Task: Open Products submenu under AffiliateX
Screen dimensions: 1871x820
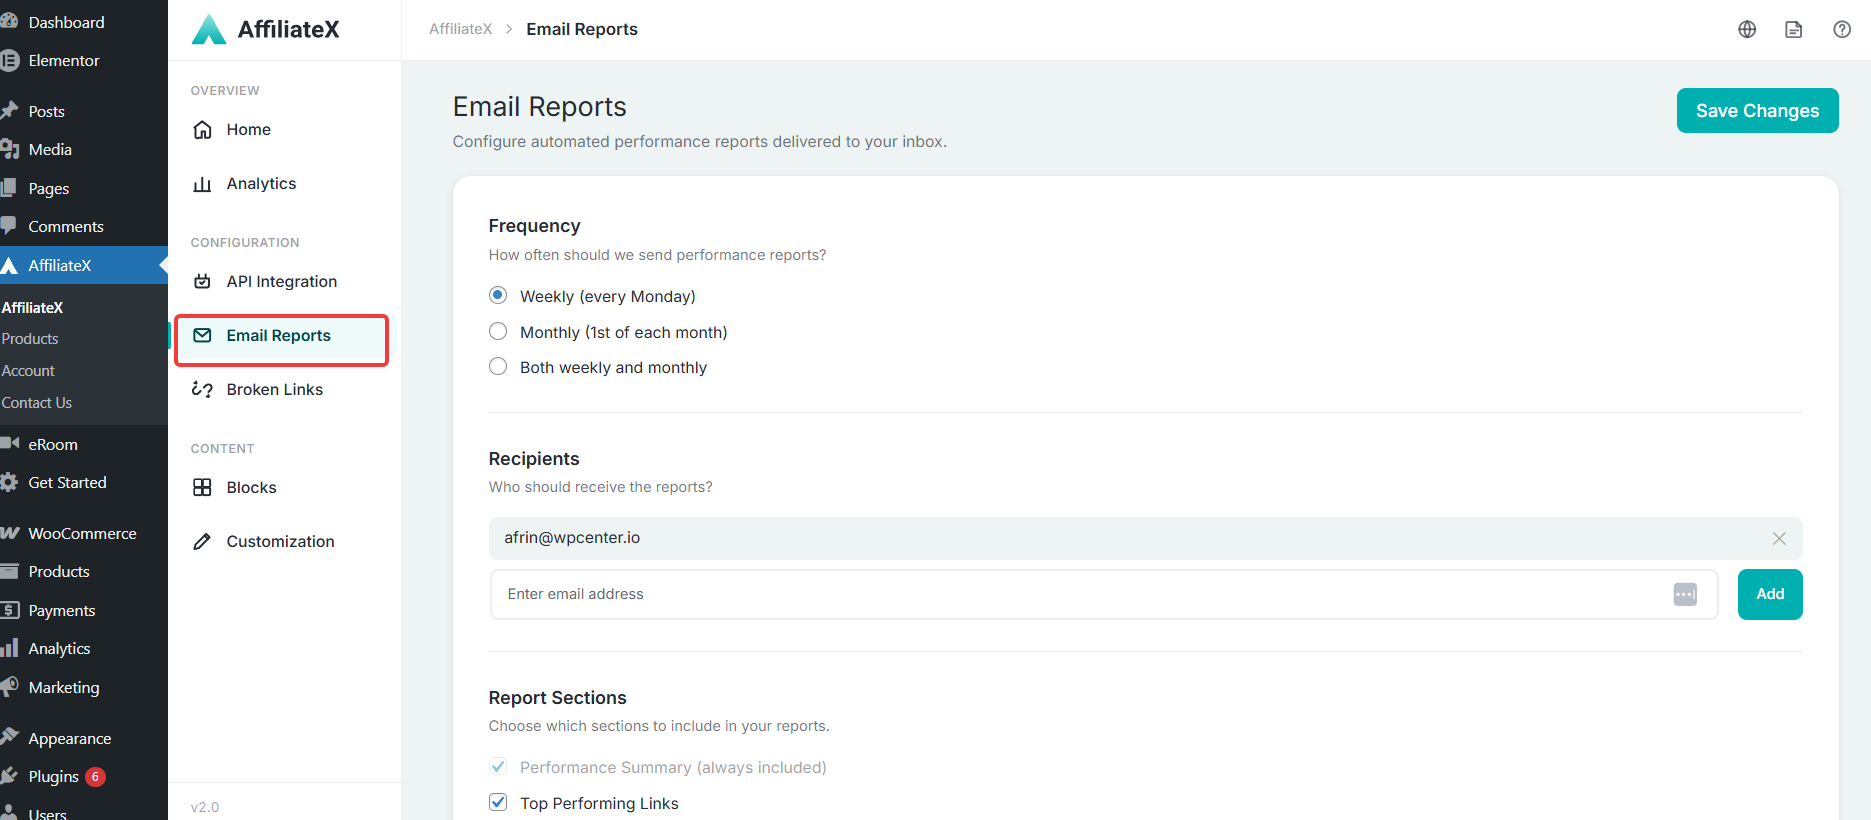Action: click(30, 339)
